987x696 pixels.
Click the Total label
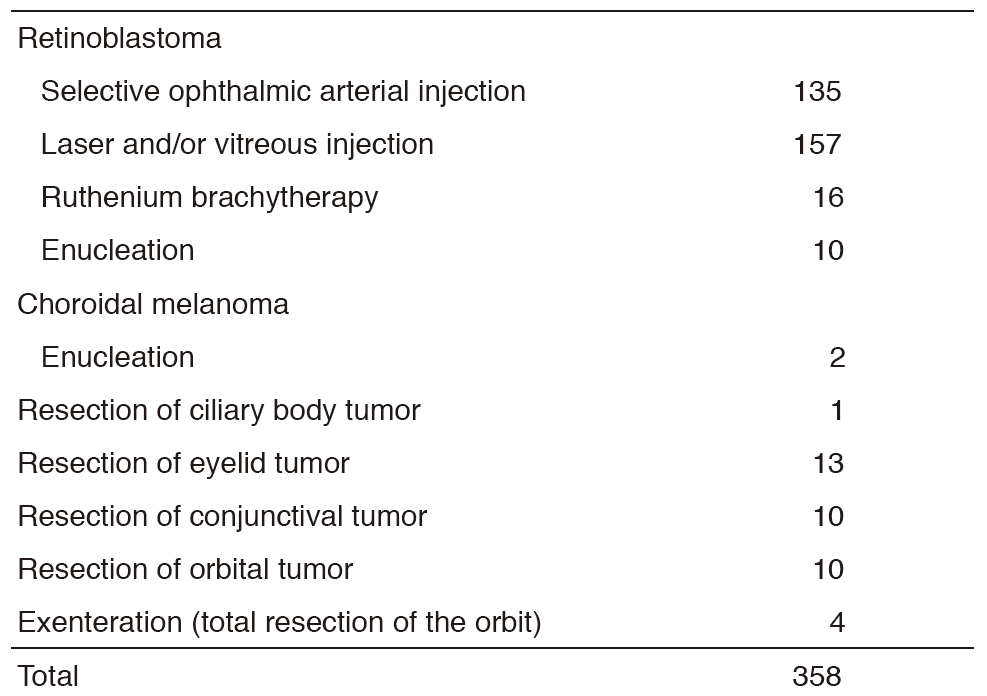pos(48,676)
